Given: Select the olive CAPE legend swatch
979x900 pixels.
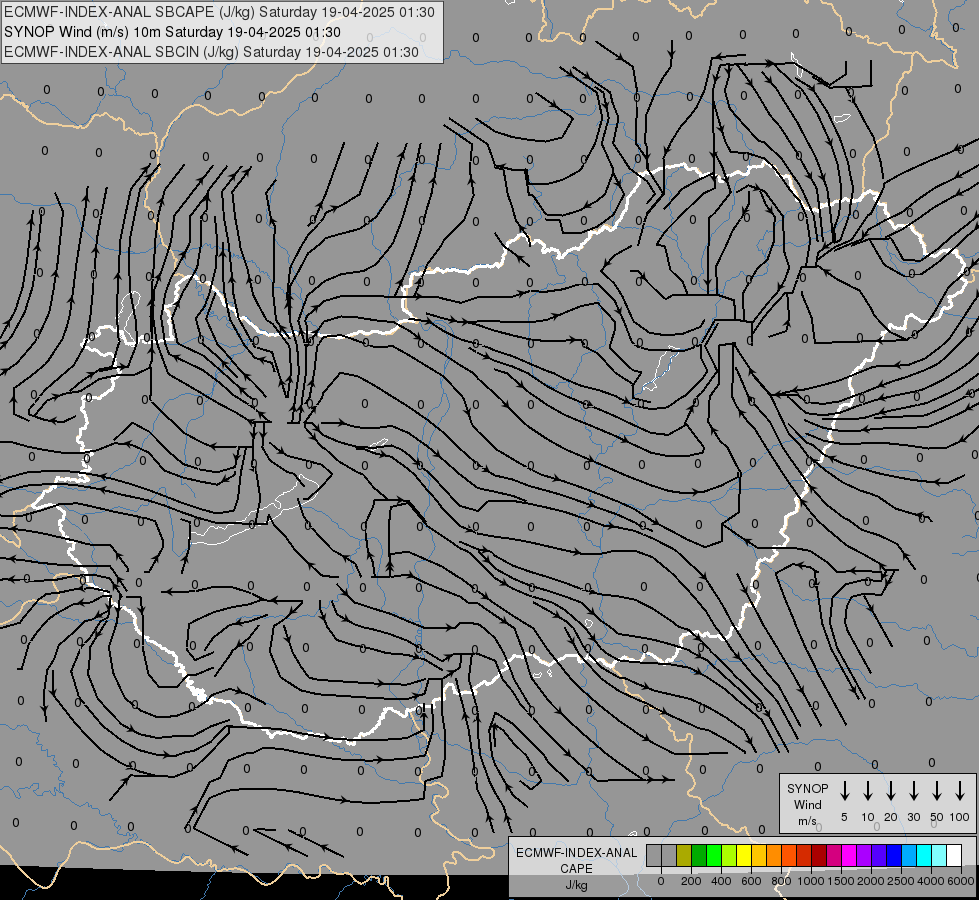Looking at the screenshot, I should tap(684, 855).
